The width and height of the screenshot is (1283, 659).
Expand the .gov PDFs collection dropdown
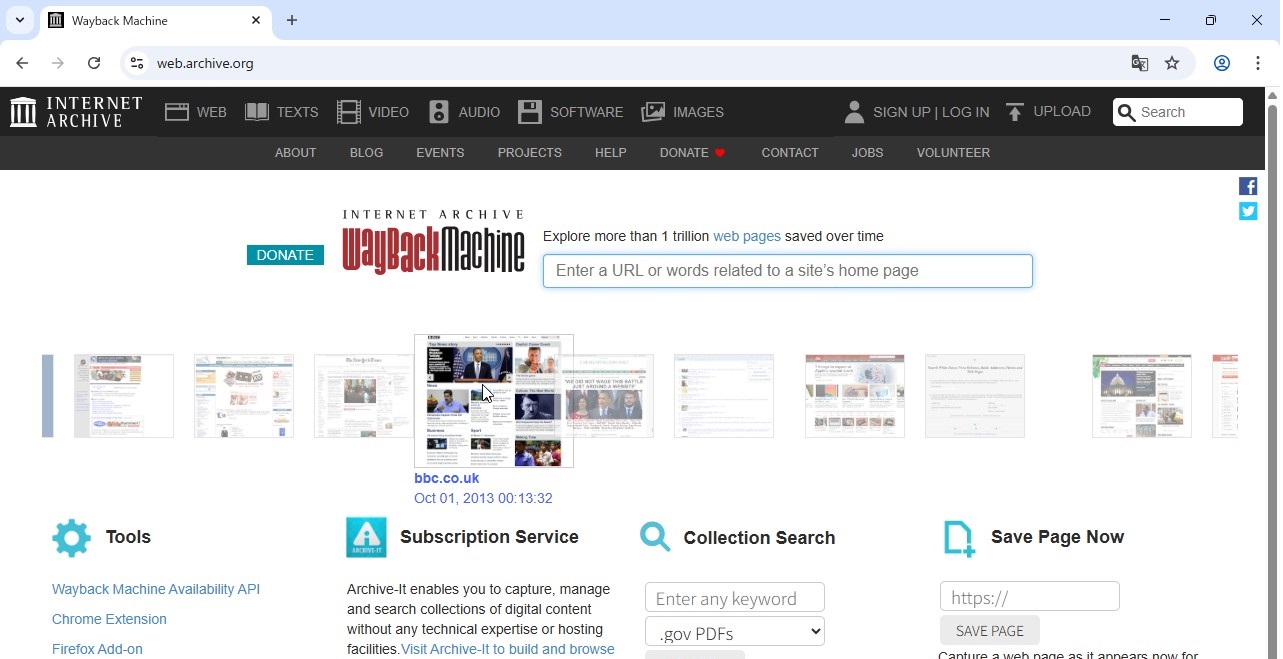coord(735,632)
